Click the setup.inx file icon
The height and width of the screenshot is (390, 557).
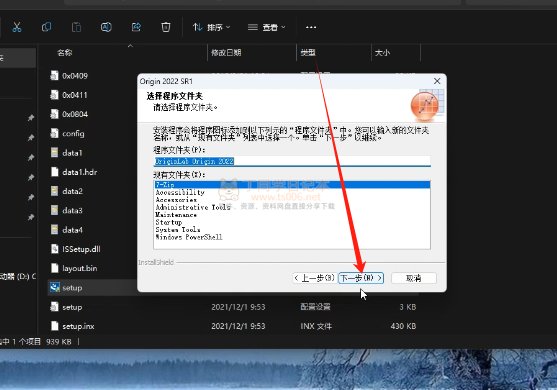(54, 326)
